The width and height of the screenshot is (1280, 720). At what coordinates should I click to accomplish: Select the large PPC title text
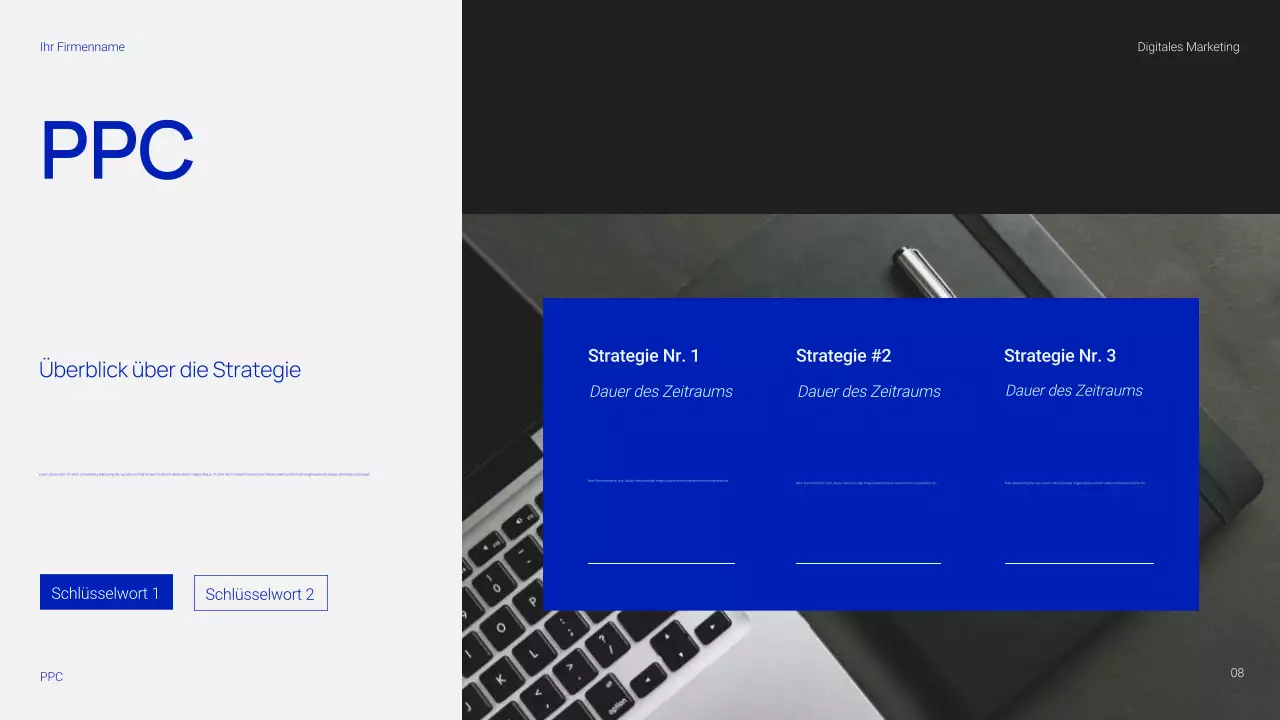point(117,151)
